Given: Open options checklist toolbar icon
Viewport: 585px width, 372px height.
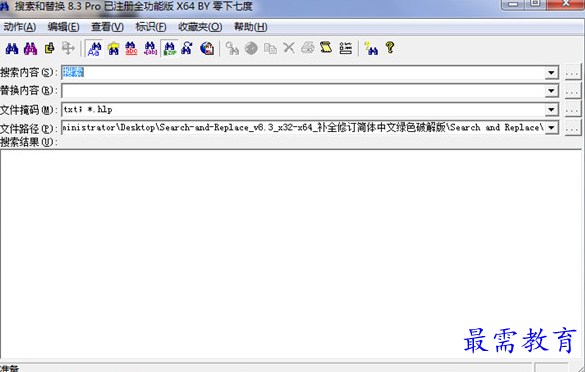Looking at the screenshot, I should coord(345,49).
